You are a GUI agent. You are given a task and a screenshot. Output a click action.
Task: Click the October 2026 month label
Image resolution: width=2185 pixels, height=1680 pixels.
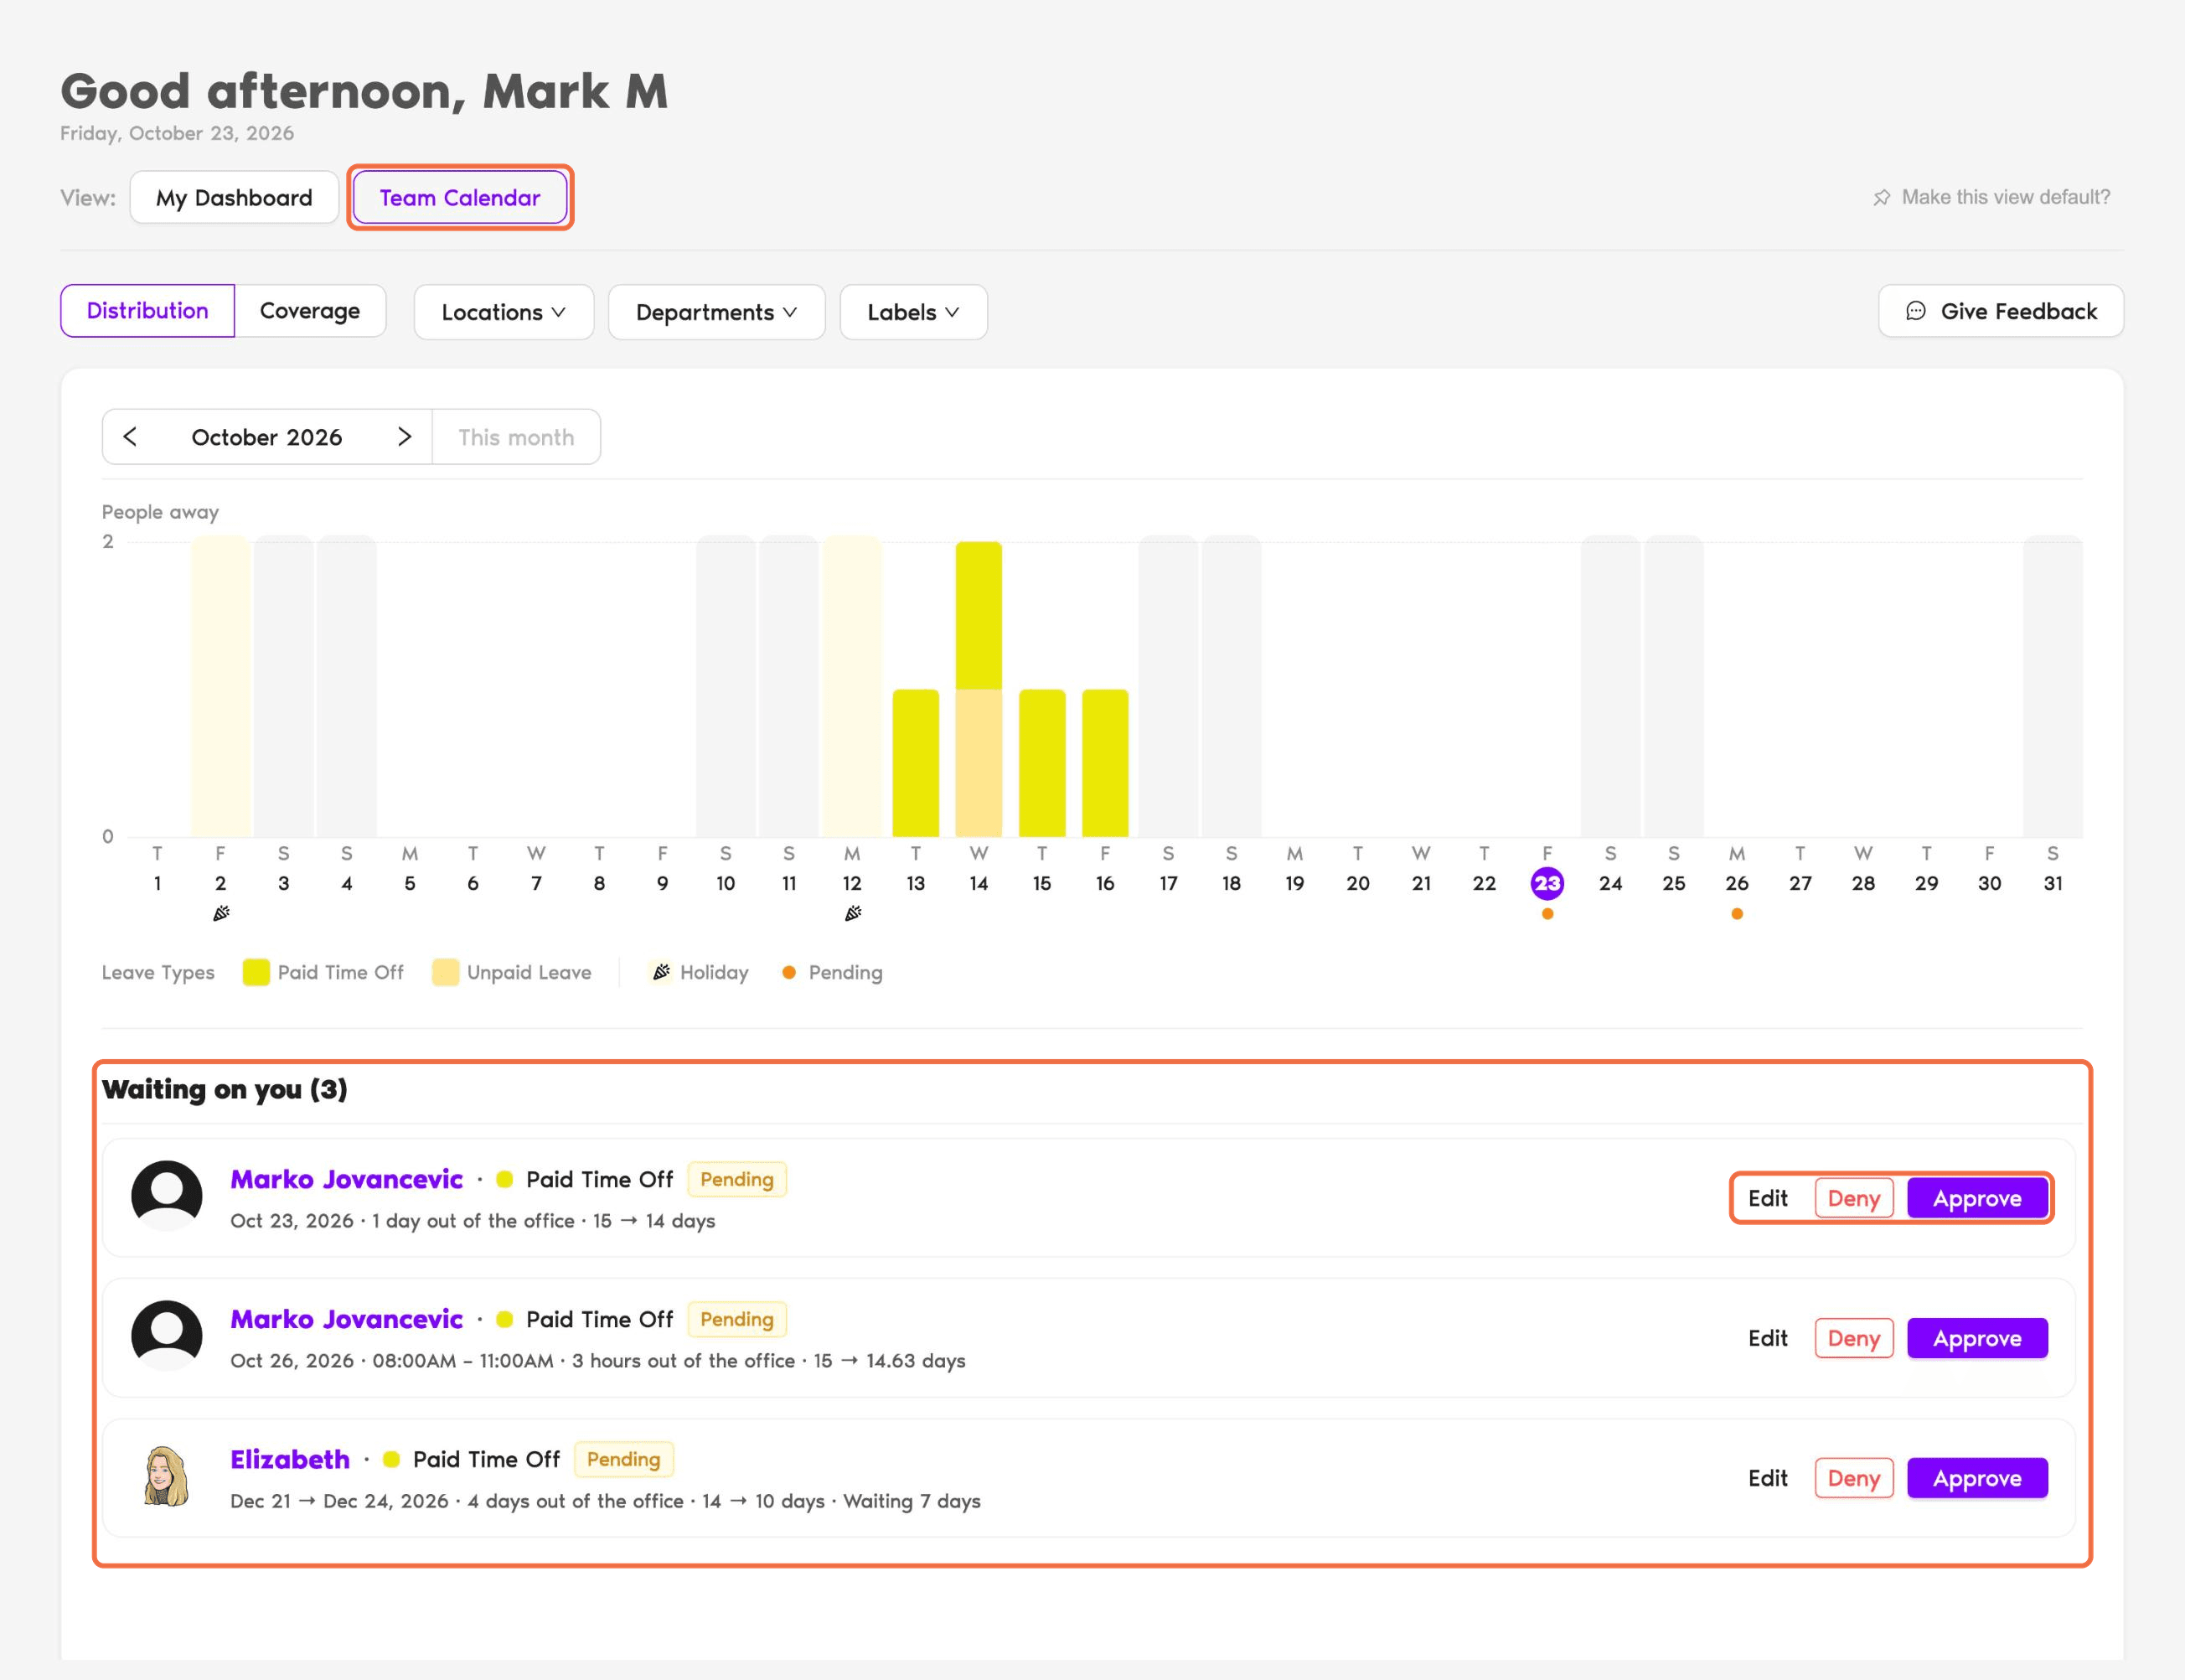(267, 437)
